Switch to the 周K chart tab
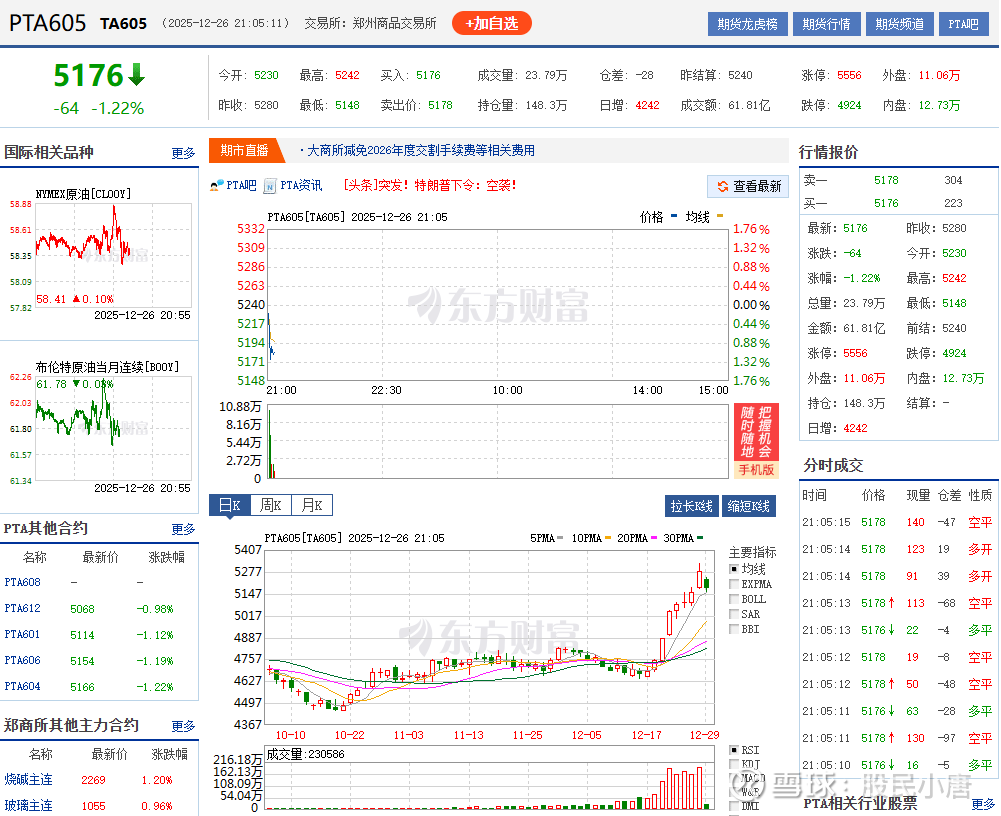The height and width of the screenshot is (816, 1001). pos(271,505)
